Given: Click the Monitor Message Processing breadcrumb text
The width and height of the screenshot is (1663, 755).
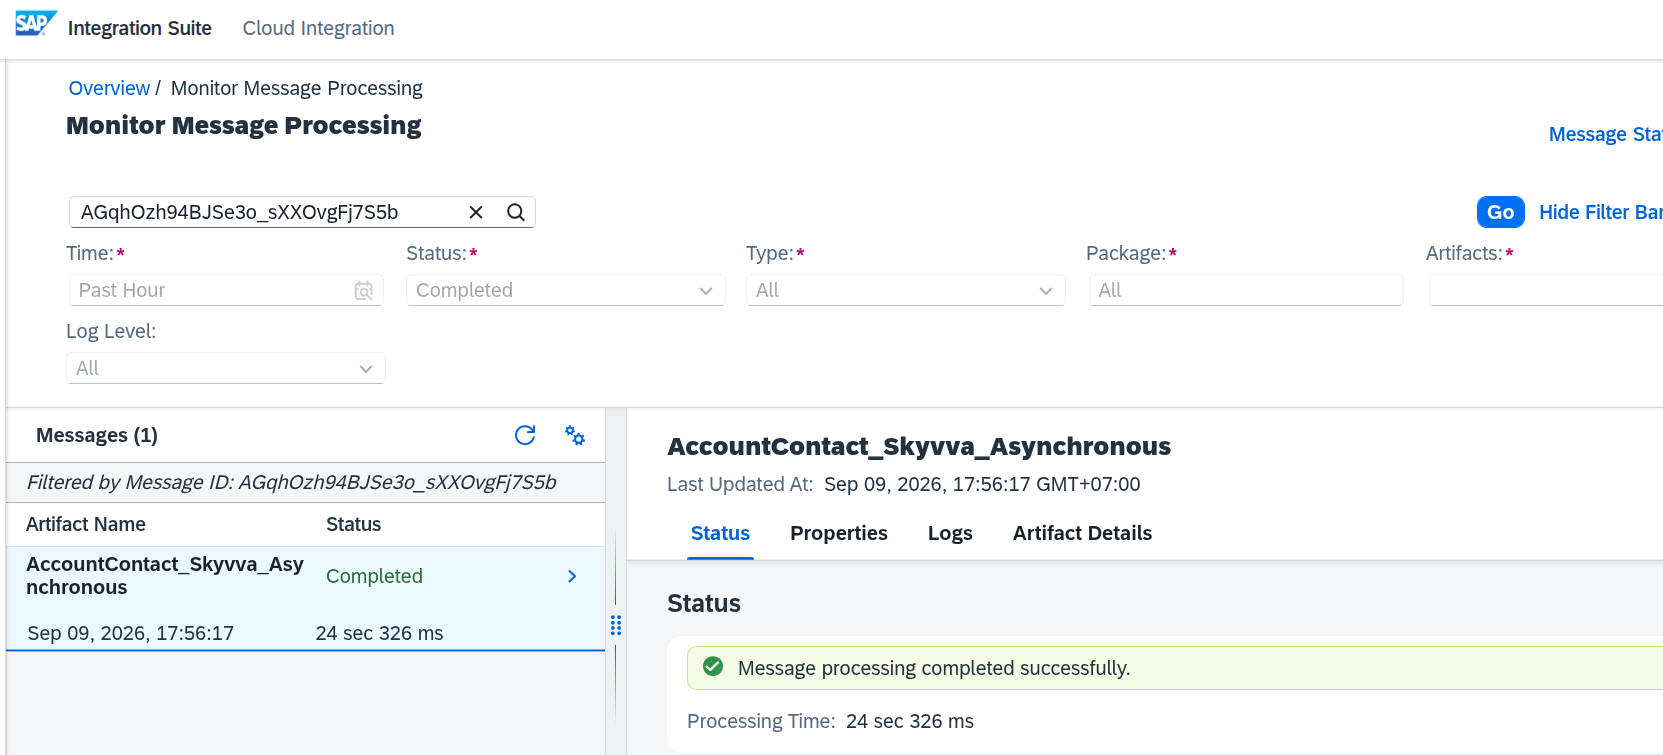Looking at the screenshot, I should [x=297, y=88].
